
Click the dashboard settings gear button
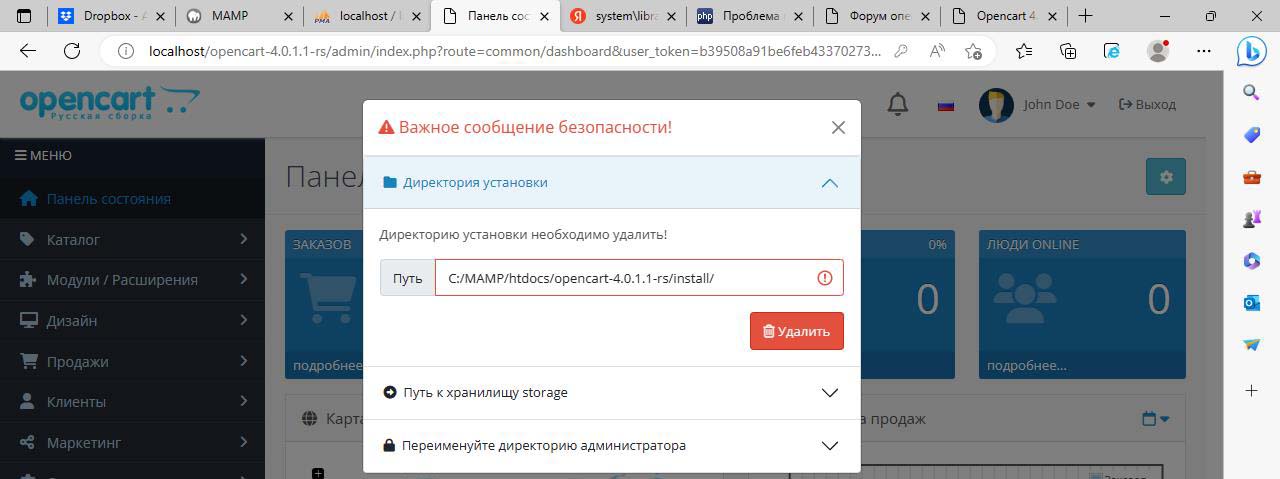click(1165, 177)
